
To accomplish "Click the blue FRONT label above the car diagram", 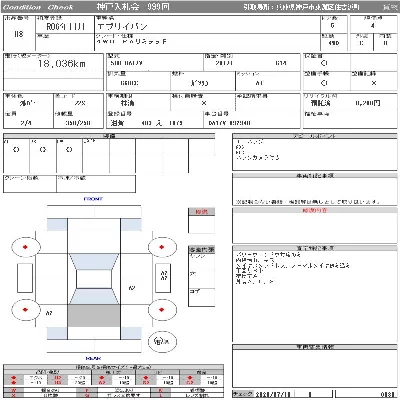I will 93,199.
